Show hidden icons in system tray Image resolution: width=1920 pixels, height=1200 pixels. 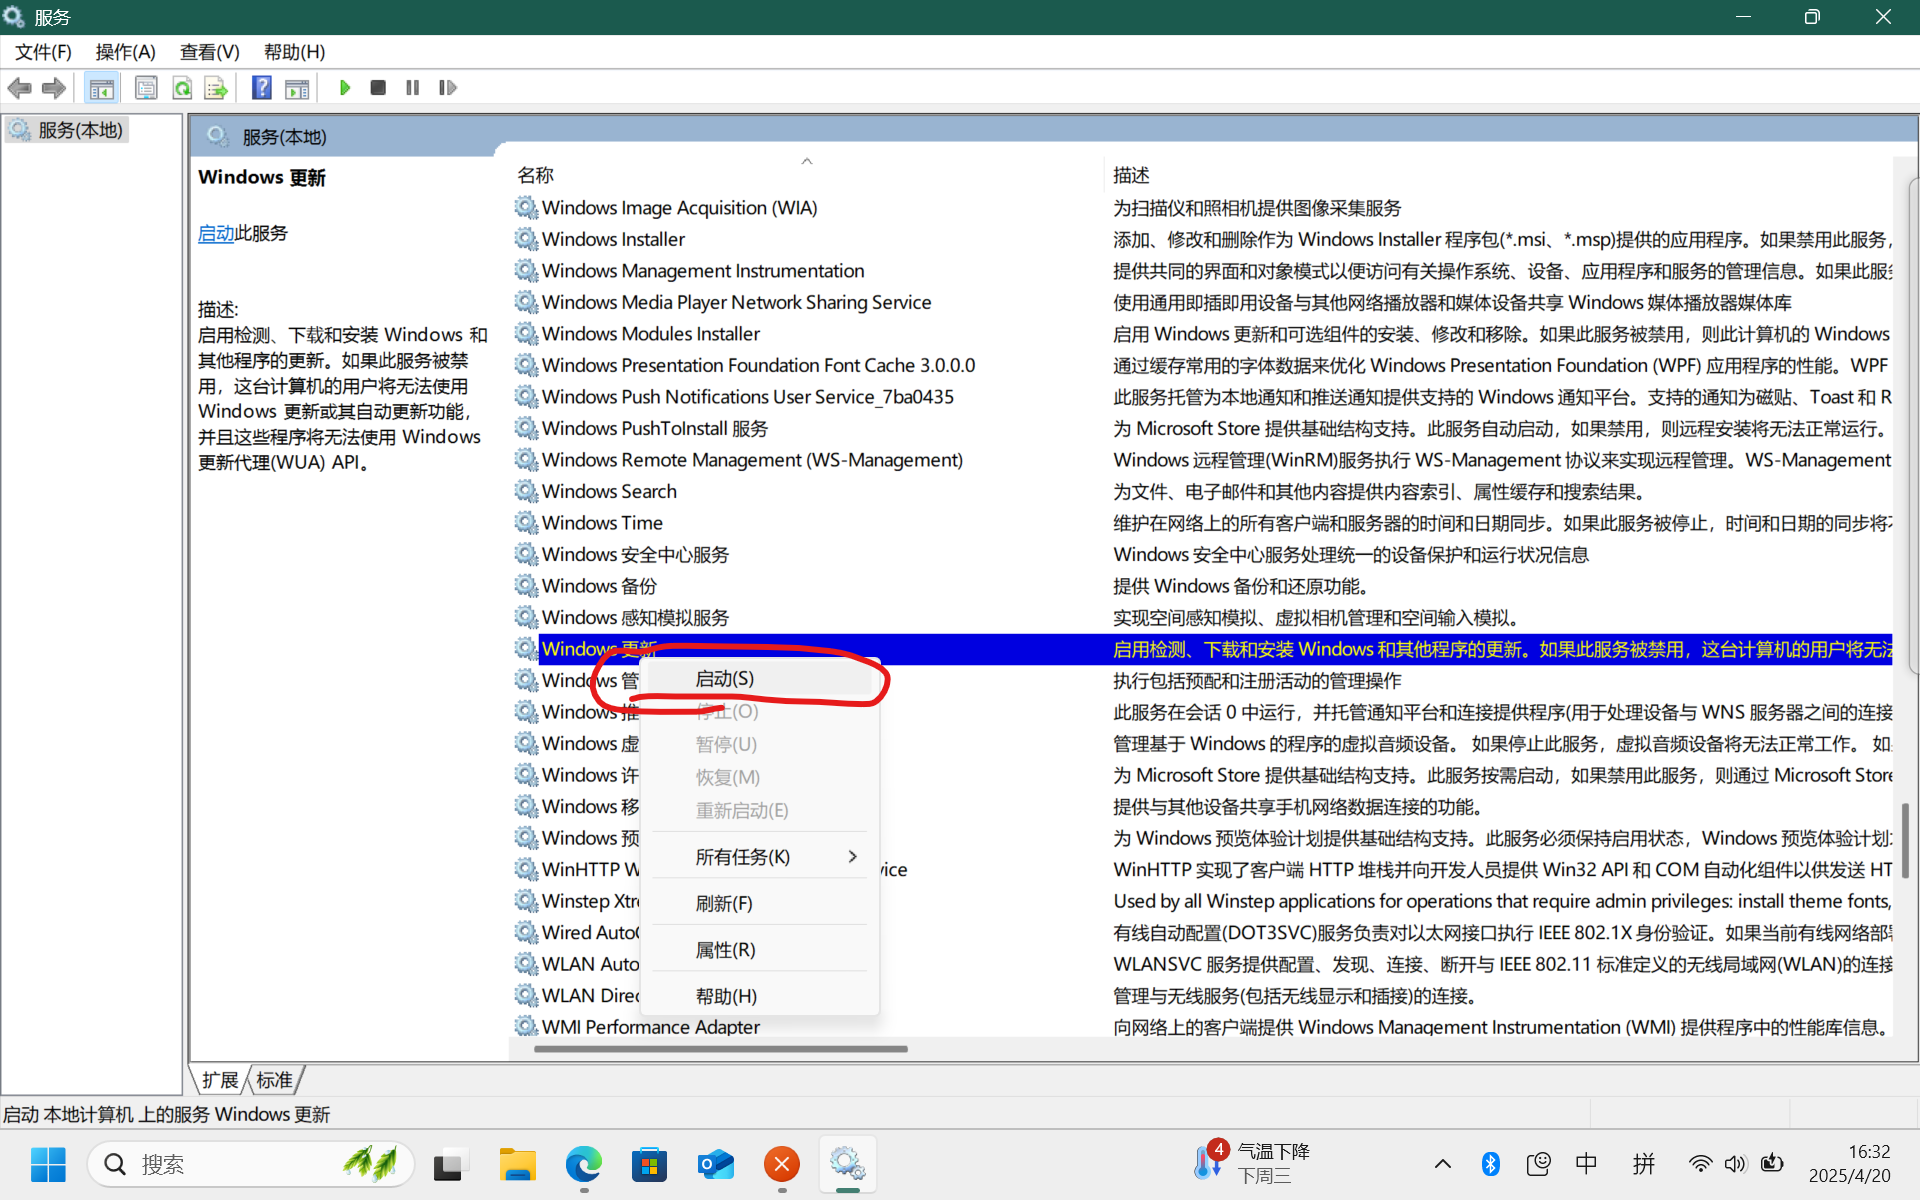[1442, 1164]
